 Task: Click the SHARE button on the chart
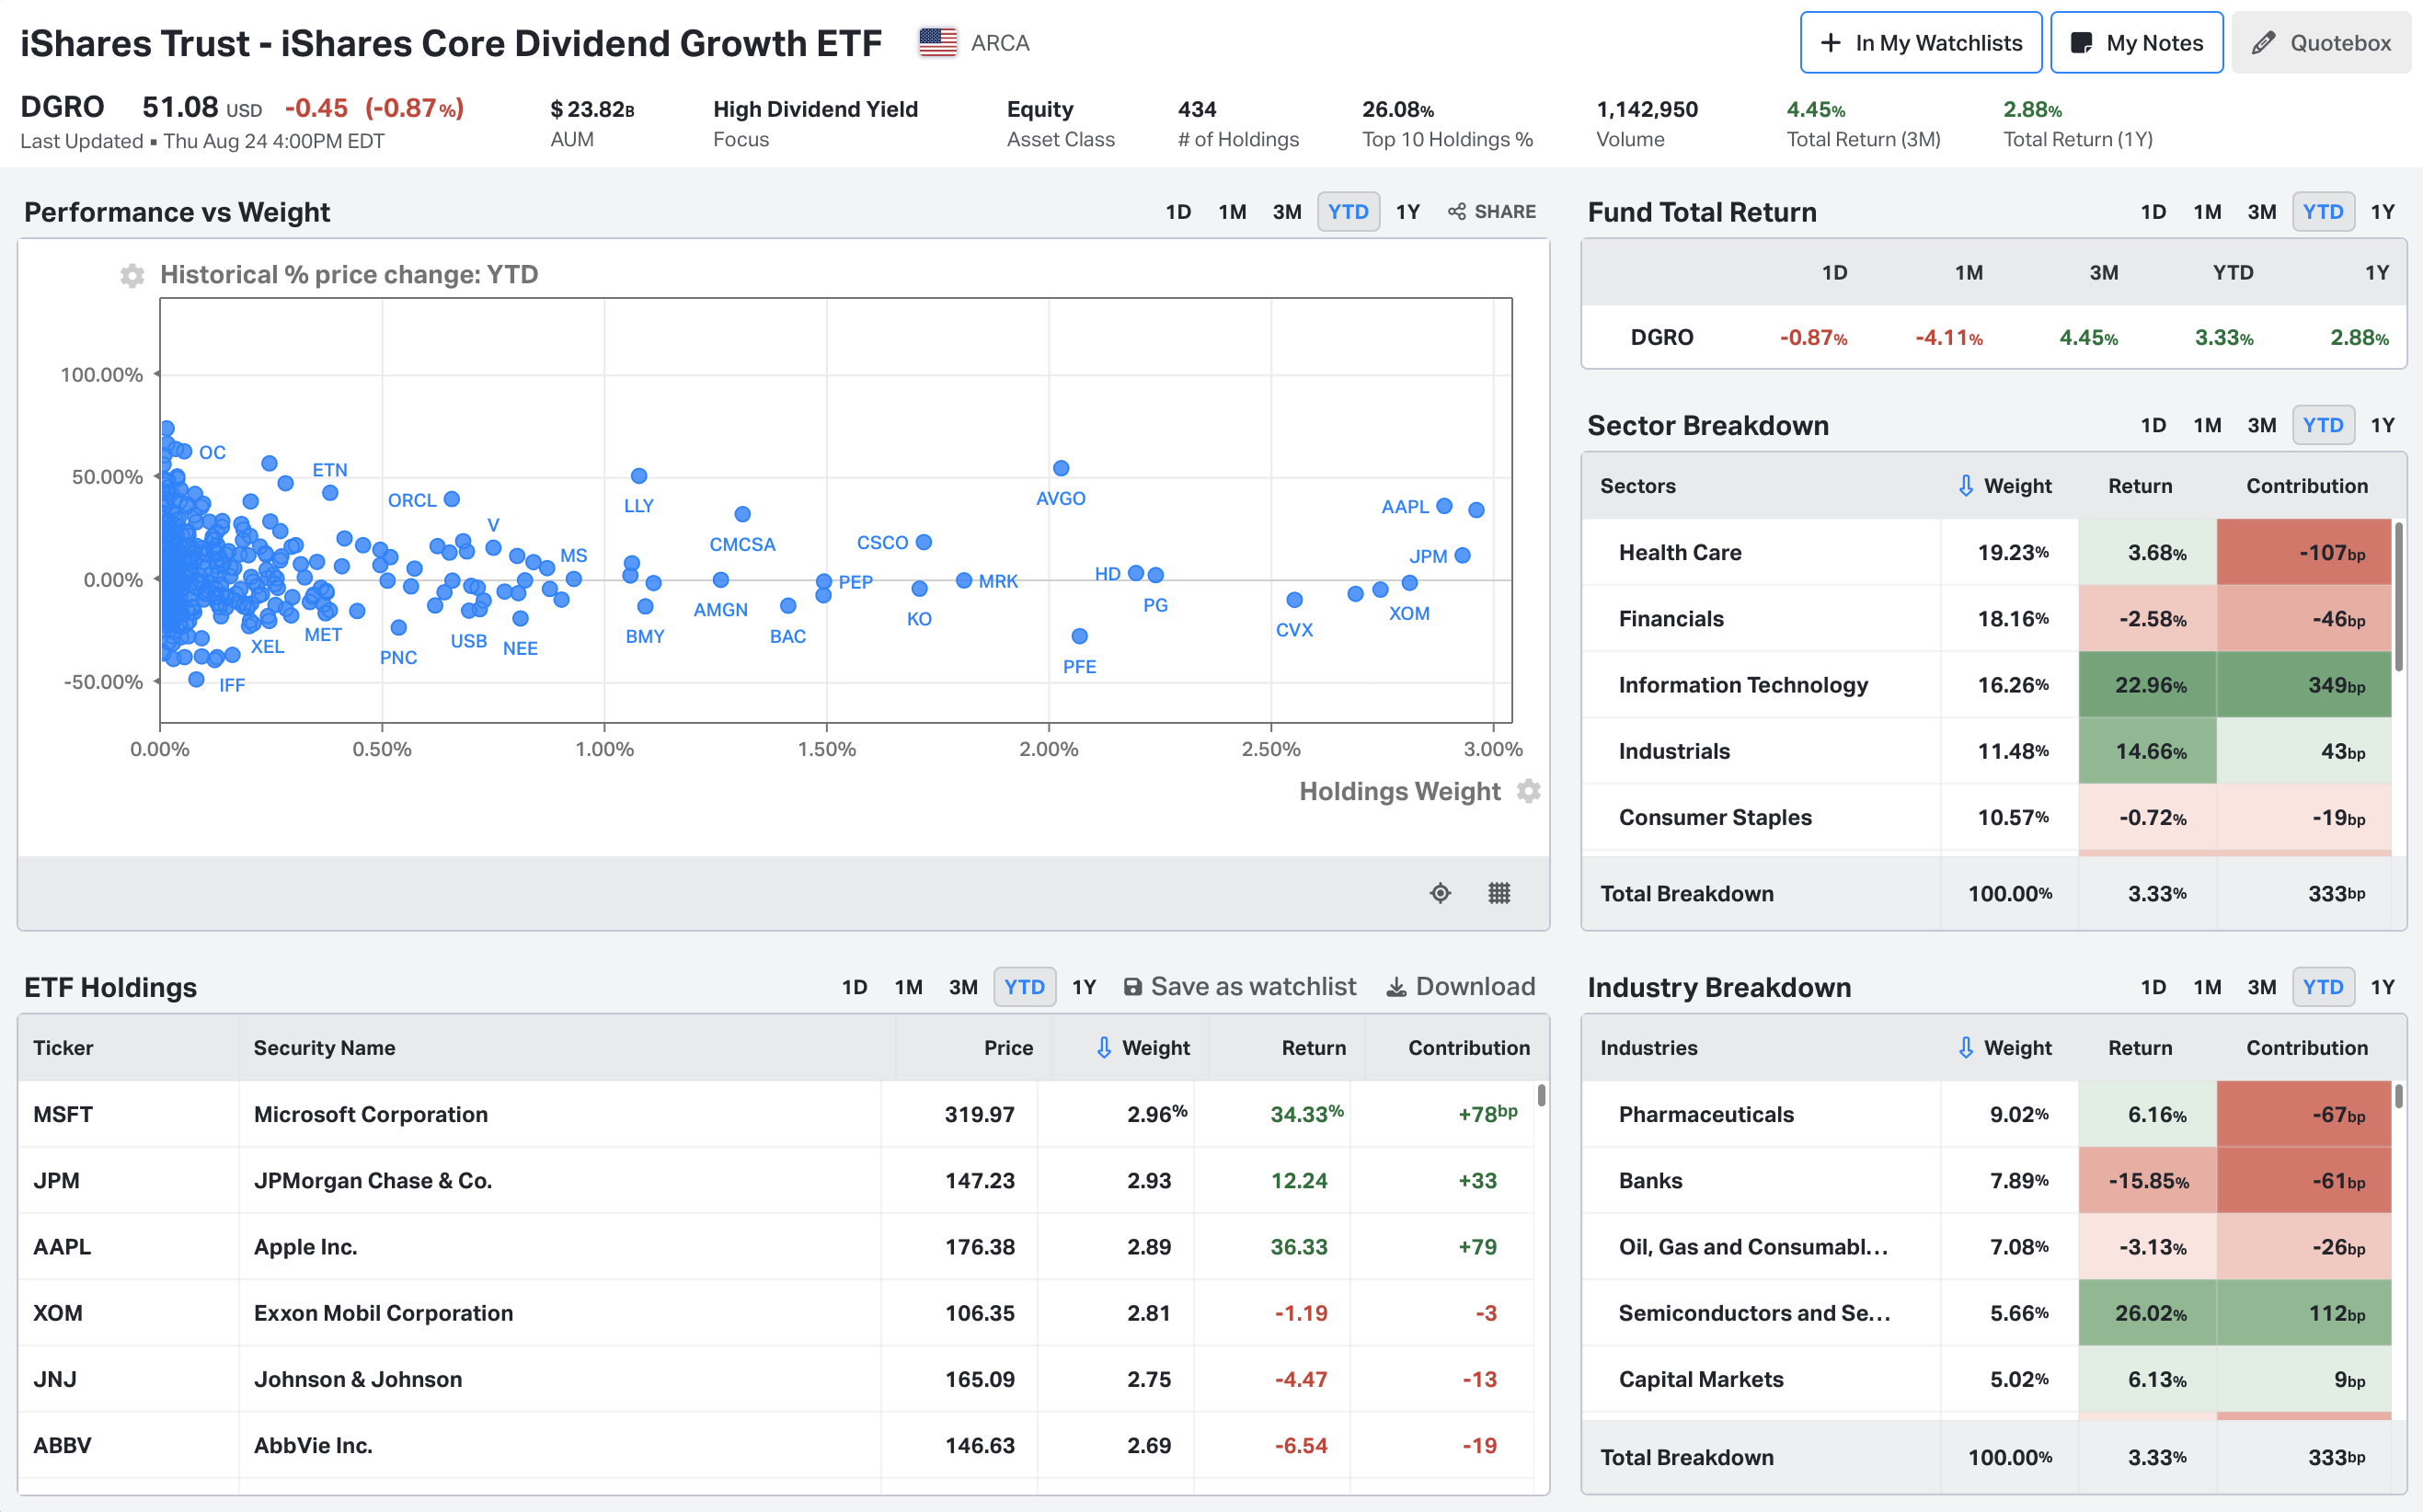click(1491, 212)
